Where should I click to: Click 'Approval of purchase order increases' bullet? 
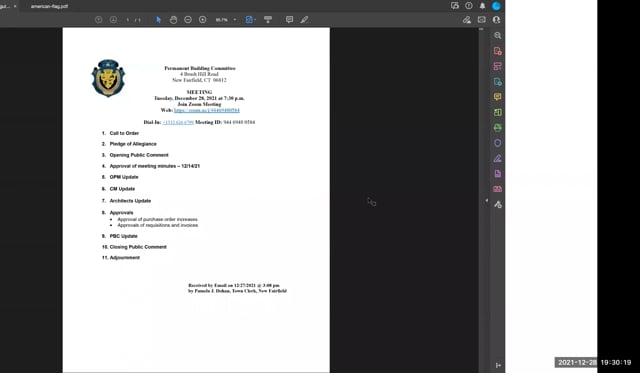click(x=157, y=219)
